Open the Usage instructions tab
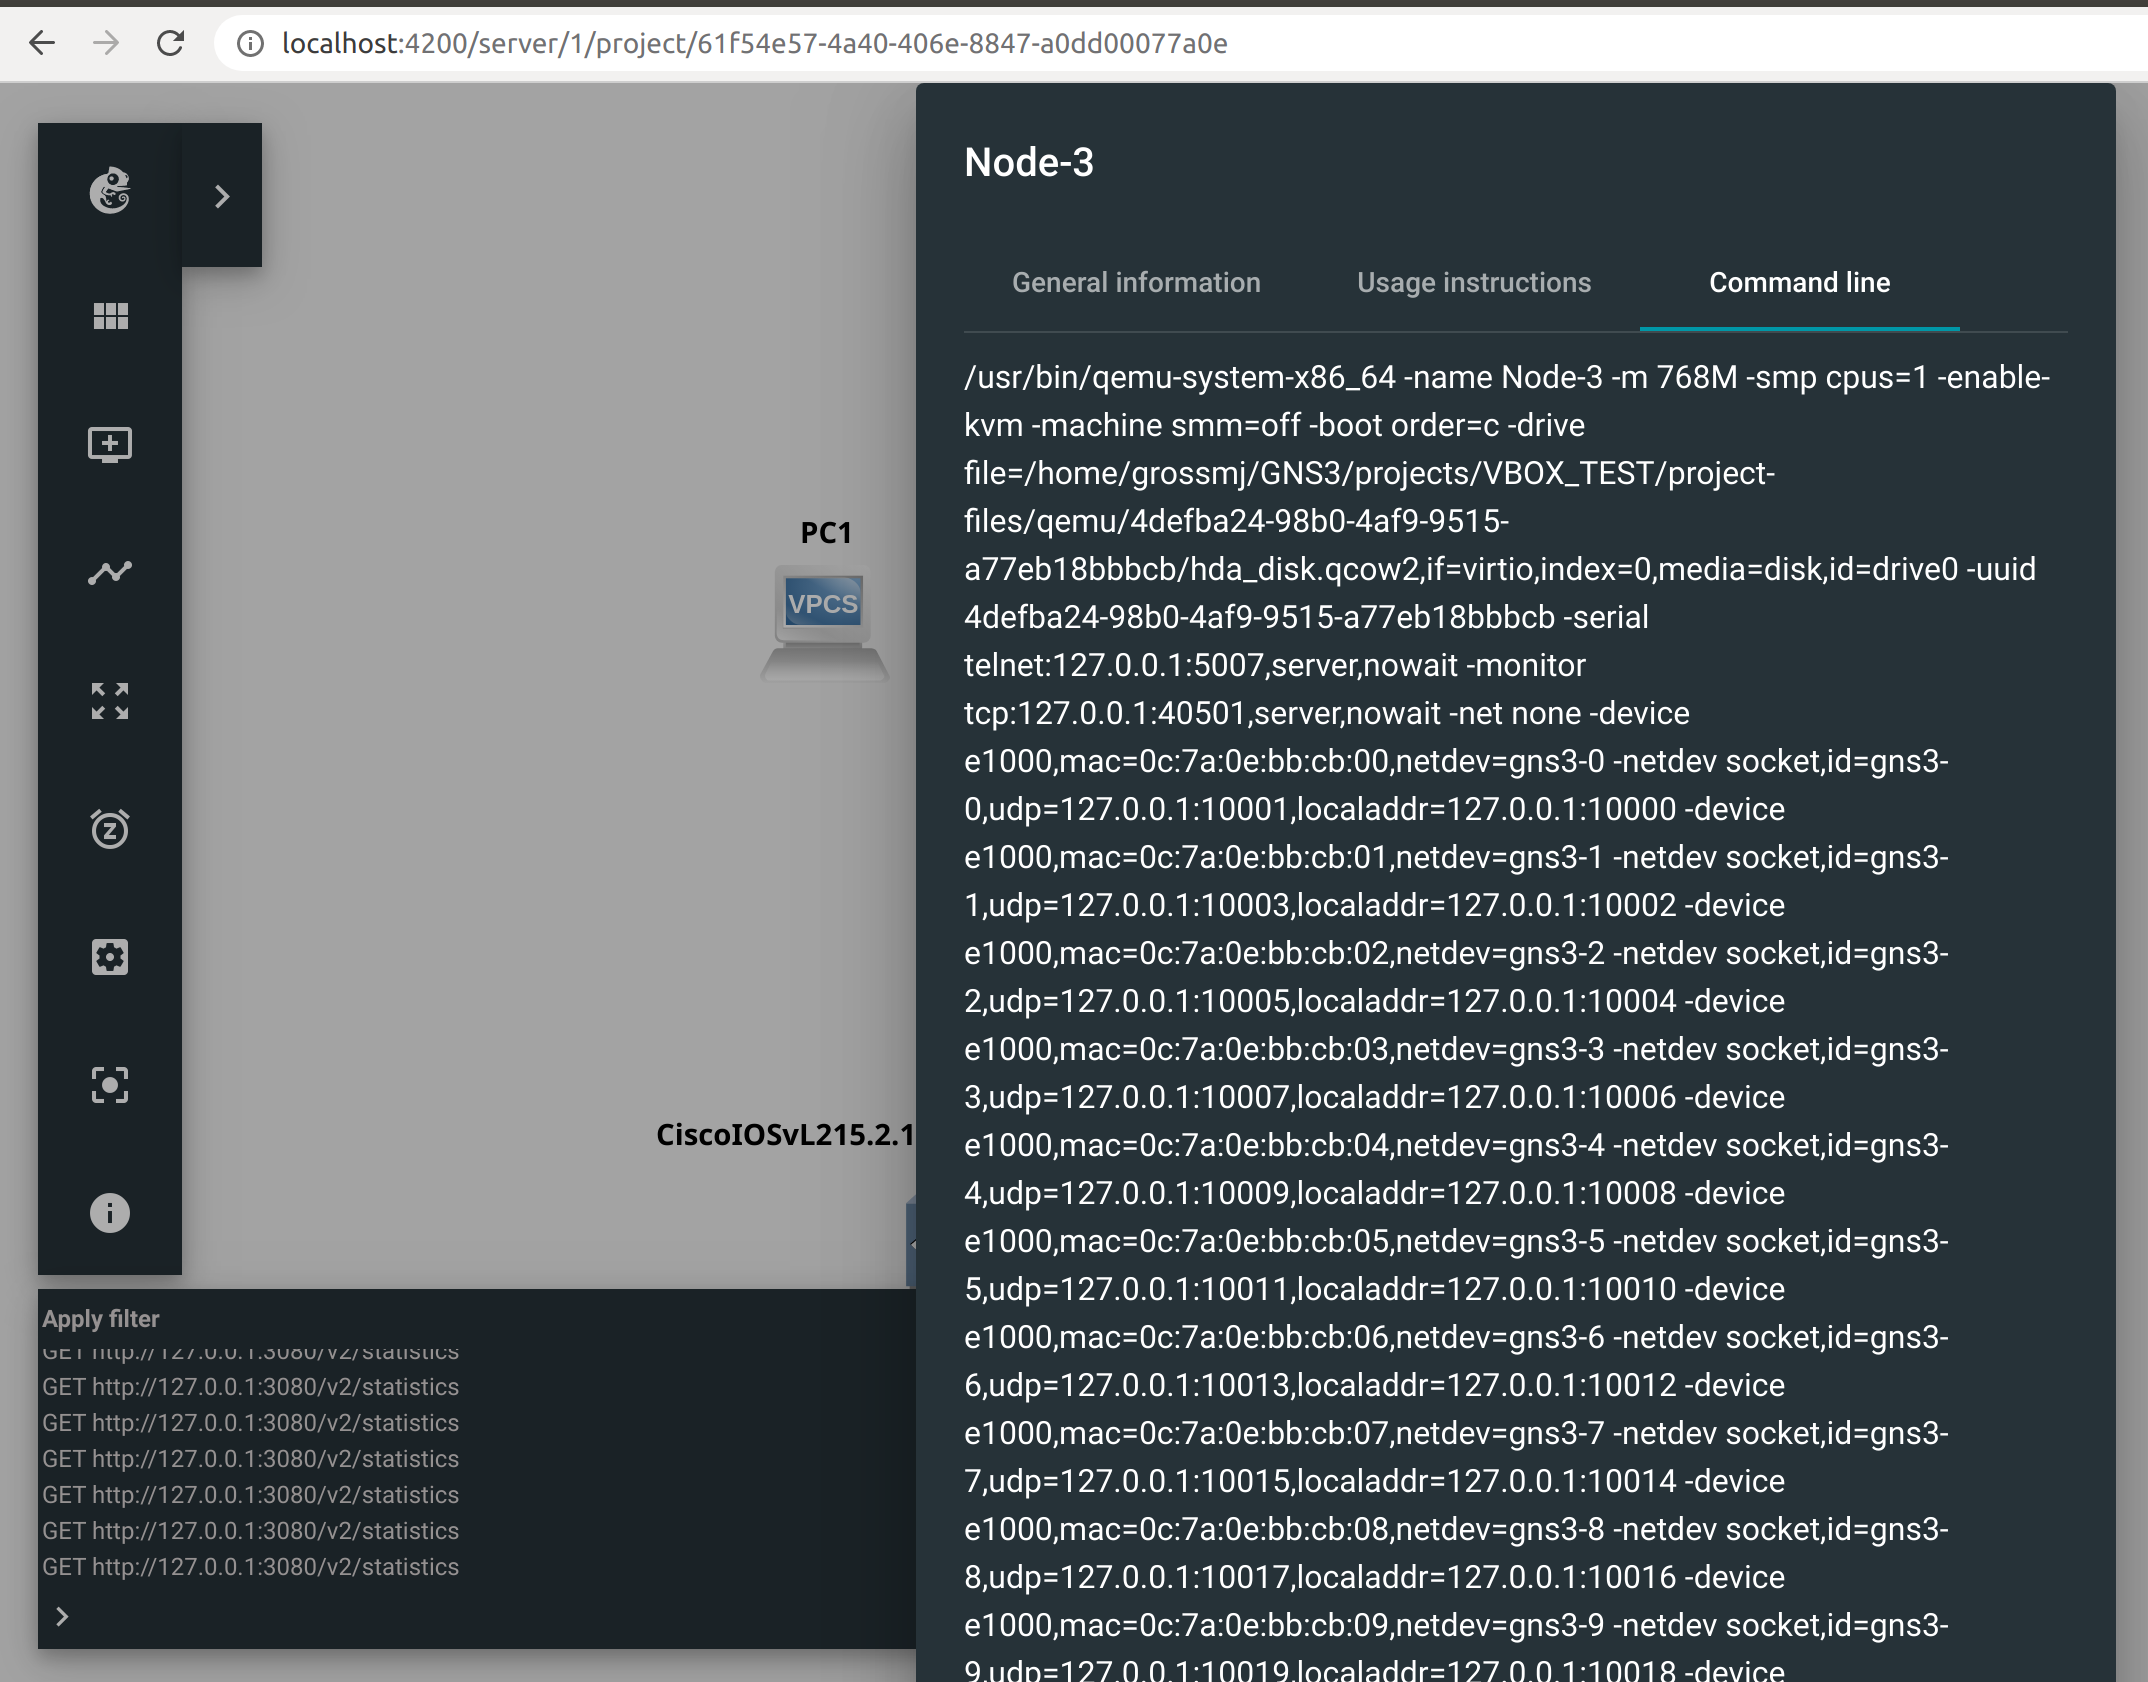 tap(1473, 282)
